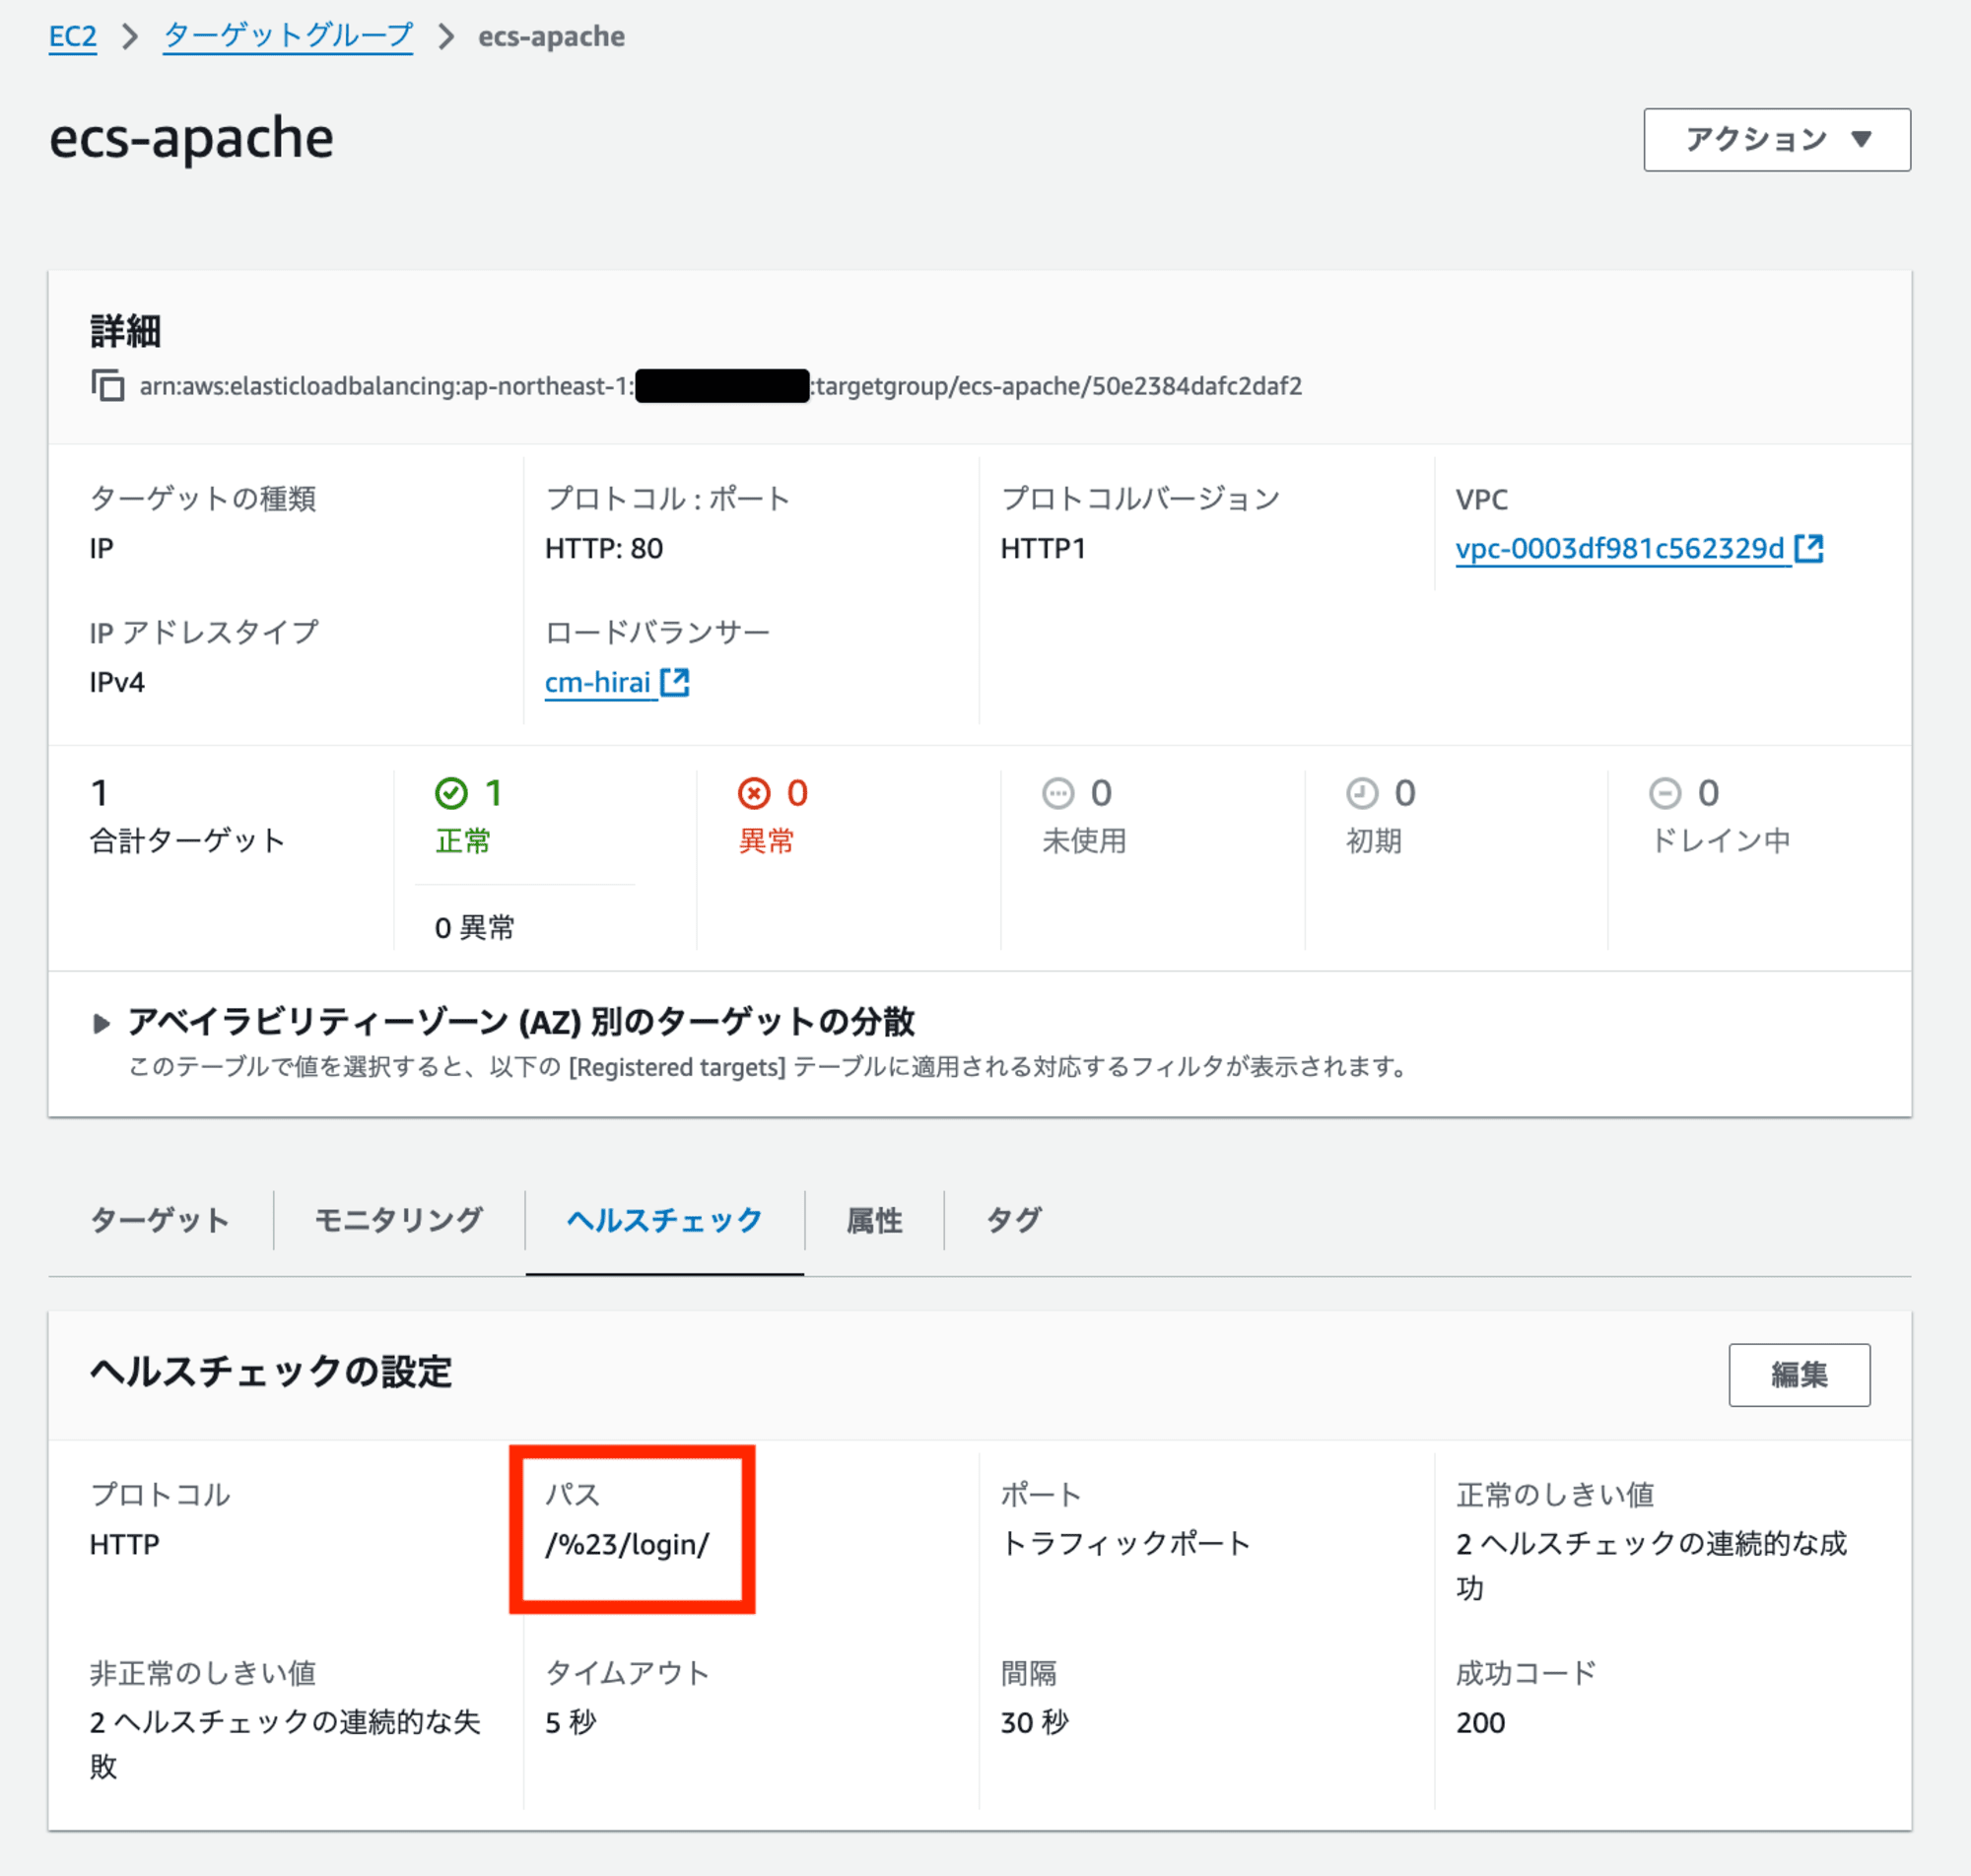Viewport: 1971px width, 1876px height.
Task: Open the タグ tab
Action: tap(1014, 1220)
